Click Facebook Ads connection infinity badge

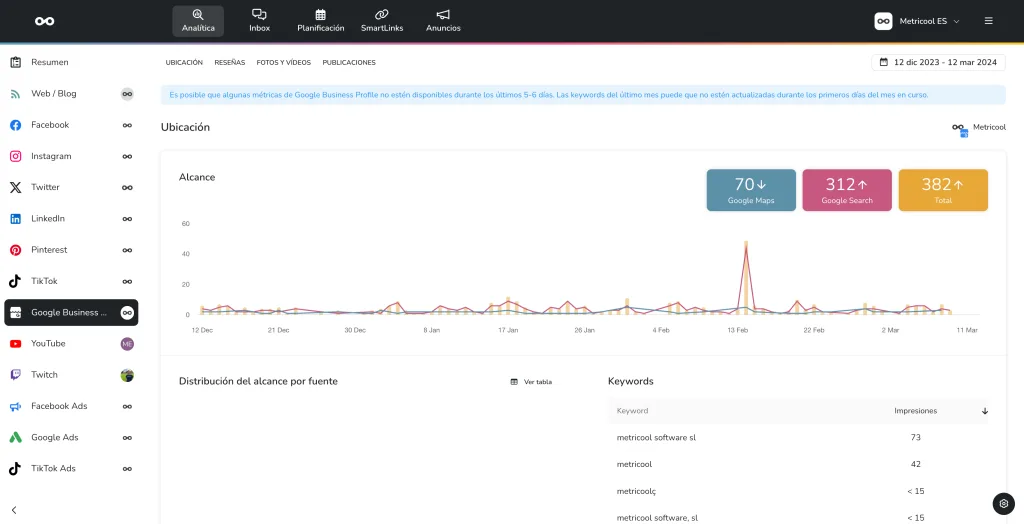[x=127, y=406]
